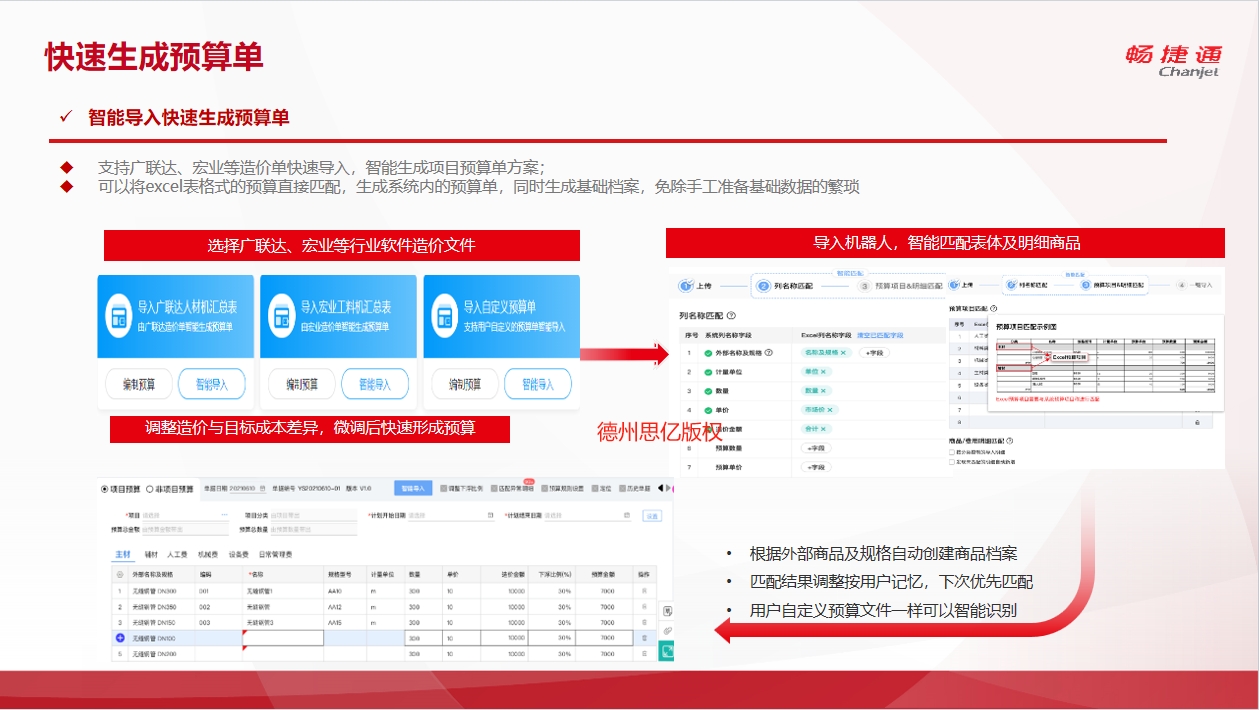
Task: Click the attachment paperclip icon beside table
Action: coord(668,631)
